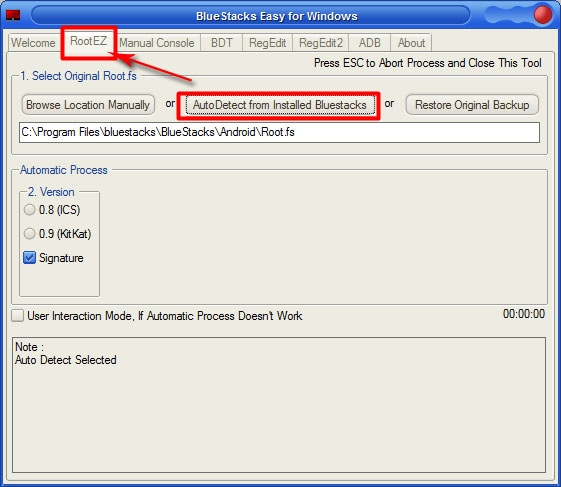Click AutoDetect from Installed Bluestacks
This screenshot has height=487, width=561.
coord(279,105)
